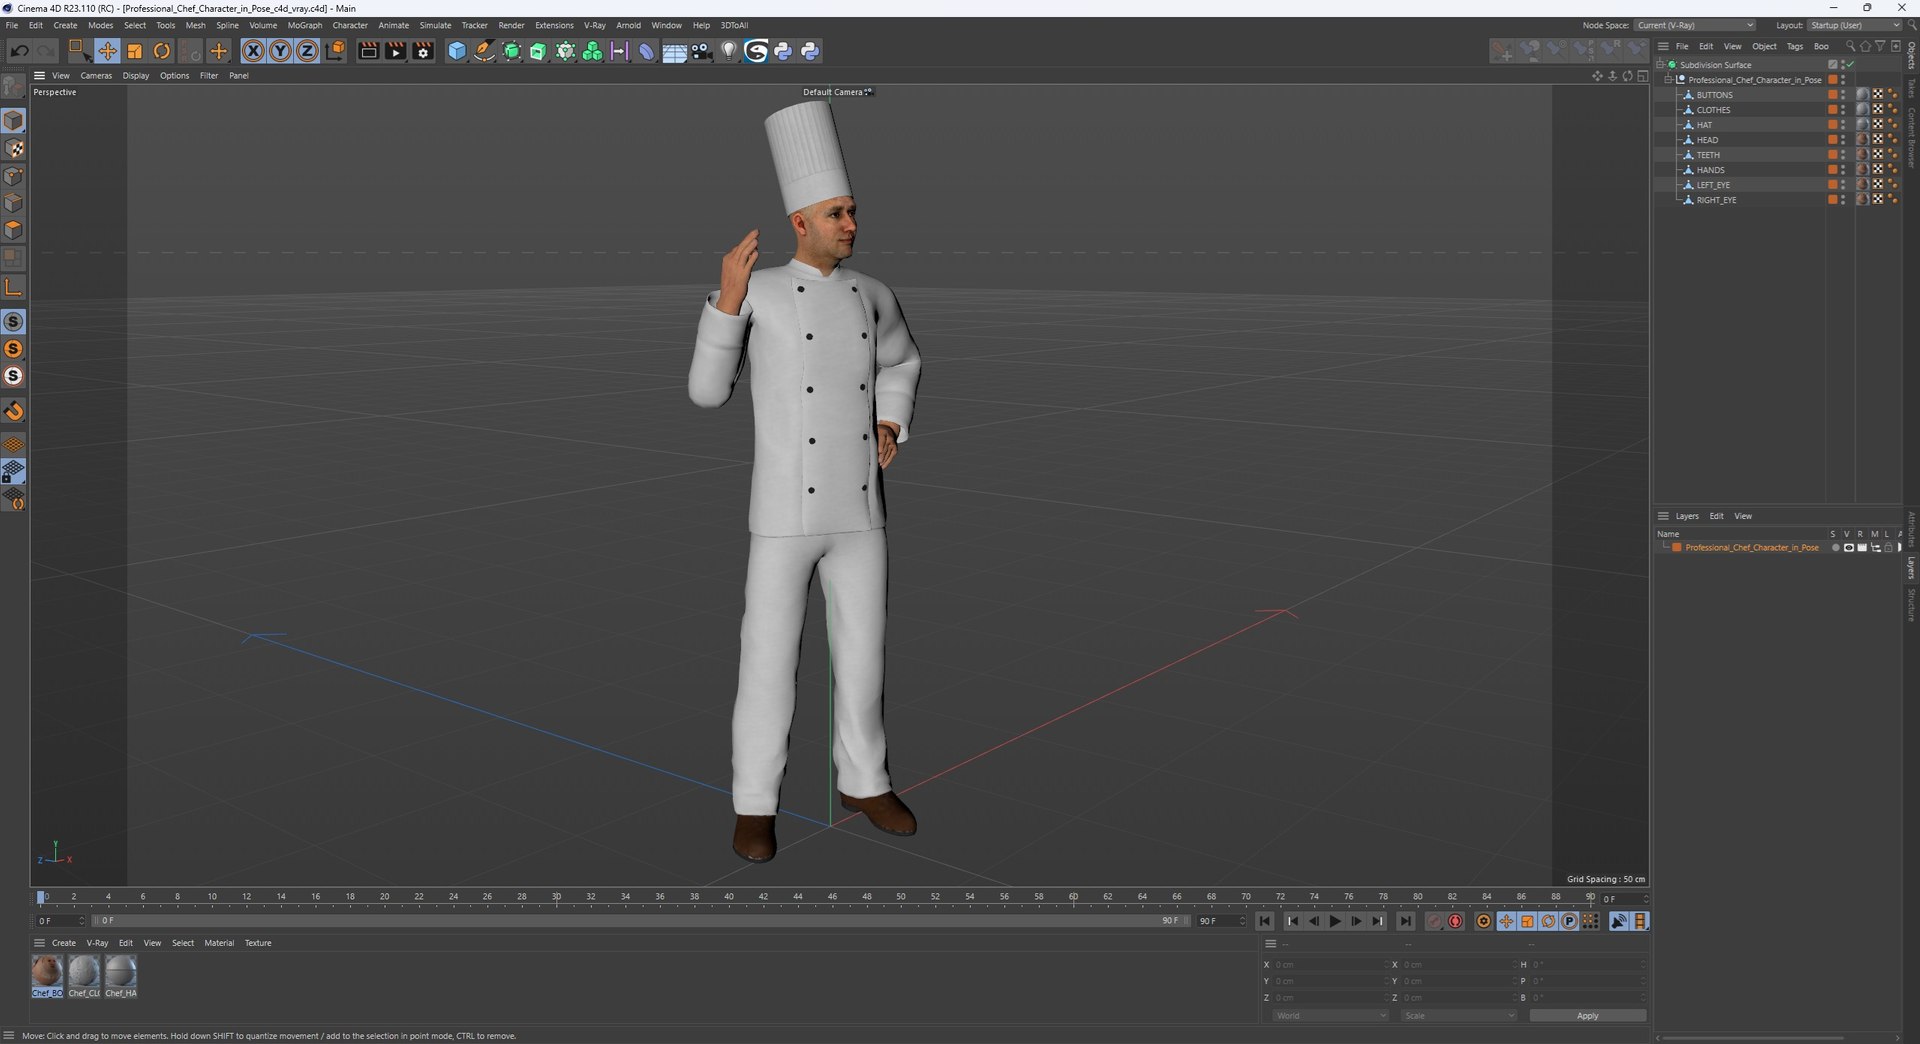
Task: Click the orange layer color swatch for CLOTHES
Action: pyautogui.click(x=1833, y=110)
